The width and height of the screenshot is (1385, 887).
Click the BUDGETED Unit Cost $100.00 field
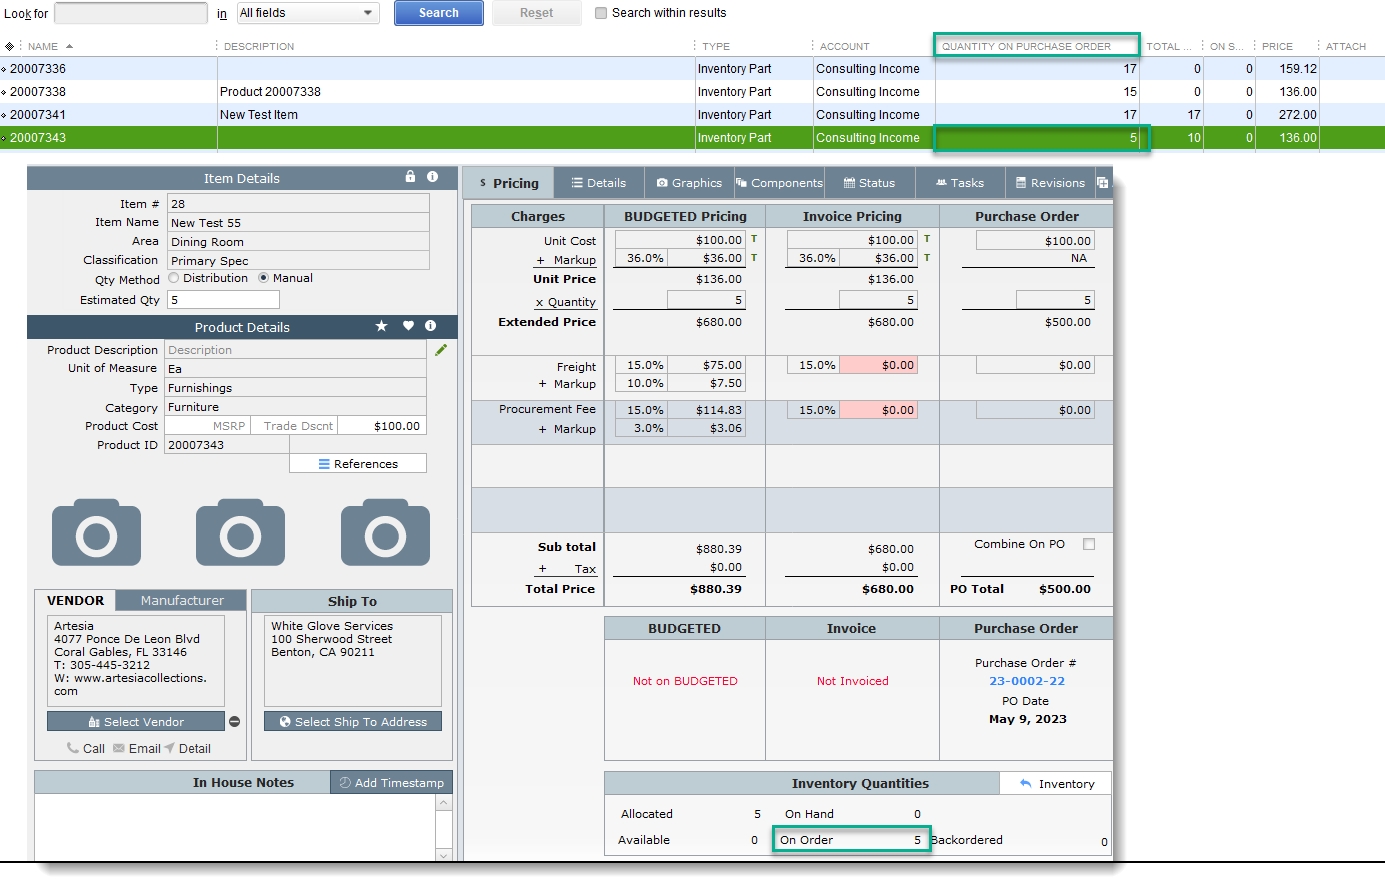(680, 240)
